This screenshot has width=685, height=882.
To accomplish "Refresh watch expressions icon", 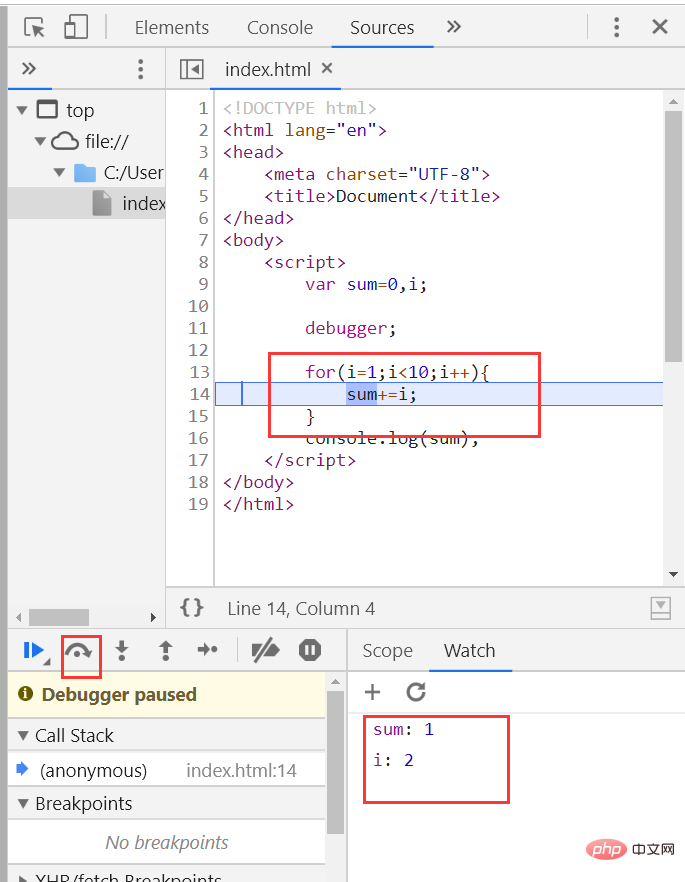I will (x=416, y=692).
